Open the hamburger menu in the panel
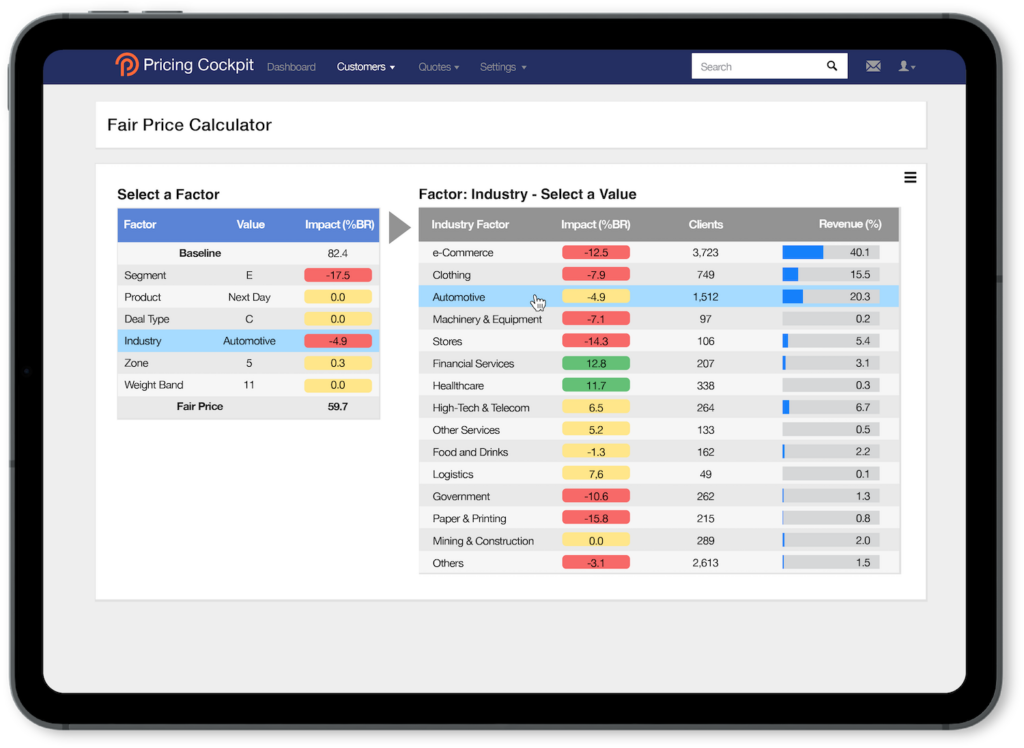The width and height of the screenshot is (1024, 748). pyautogui.click(x=910, y=178)
